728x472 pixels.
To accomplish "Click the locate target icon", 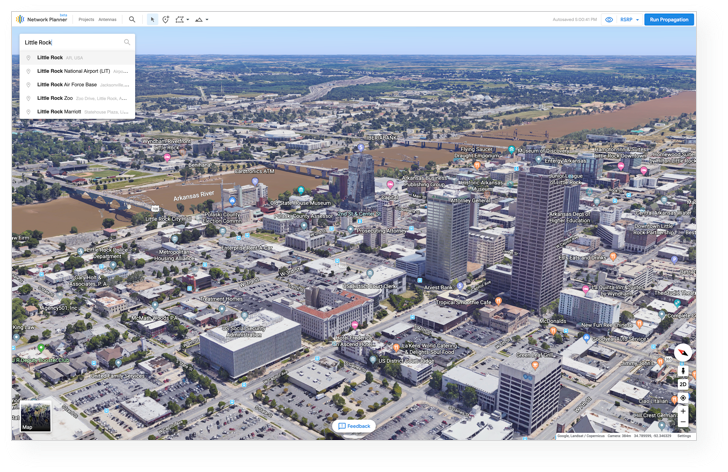I will pos(683,398).
